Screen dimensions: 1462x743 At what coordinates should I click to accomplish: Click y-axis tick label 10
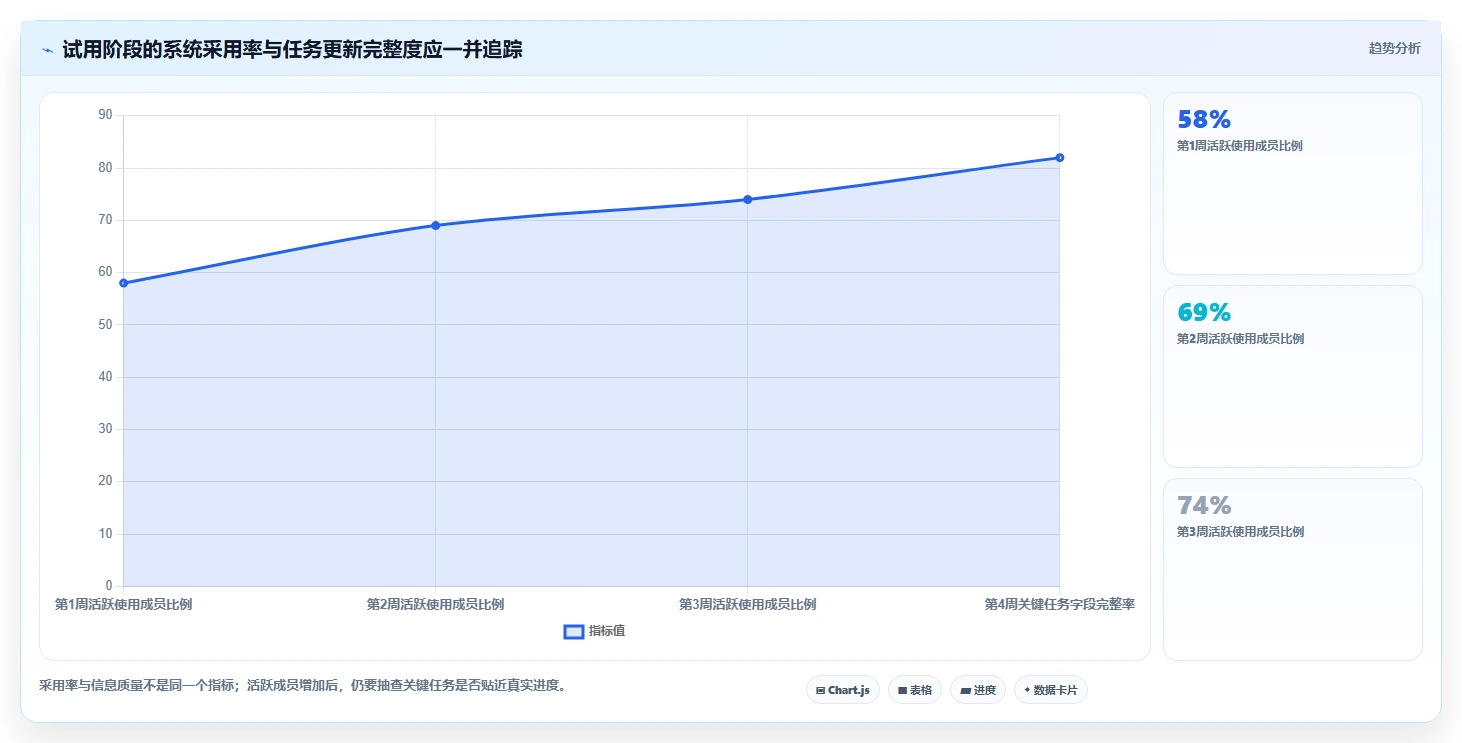[x=106, y=534]
